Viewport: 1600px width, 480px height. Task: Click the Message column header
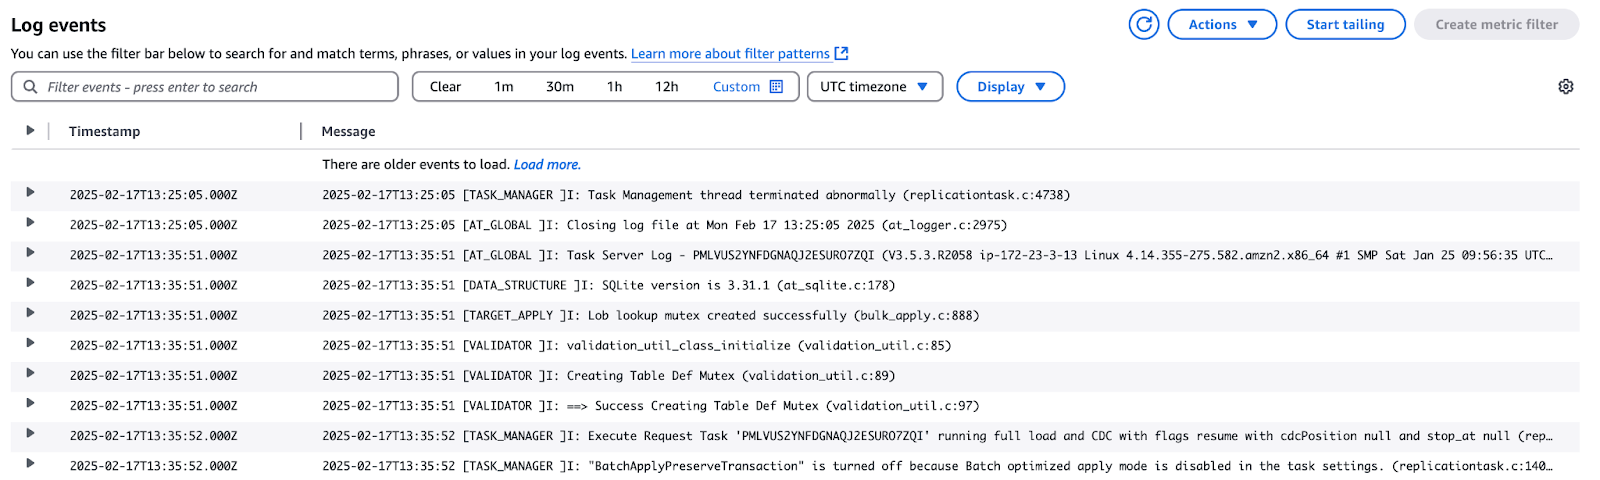click(x=348, y=131)
